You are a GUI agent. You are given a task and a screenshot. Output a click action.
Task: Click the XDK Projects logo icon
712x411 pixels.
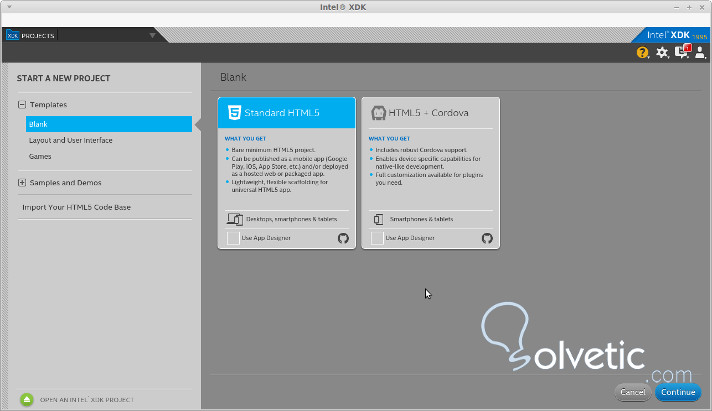coord(12,35)
